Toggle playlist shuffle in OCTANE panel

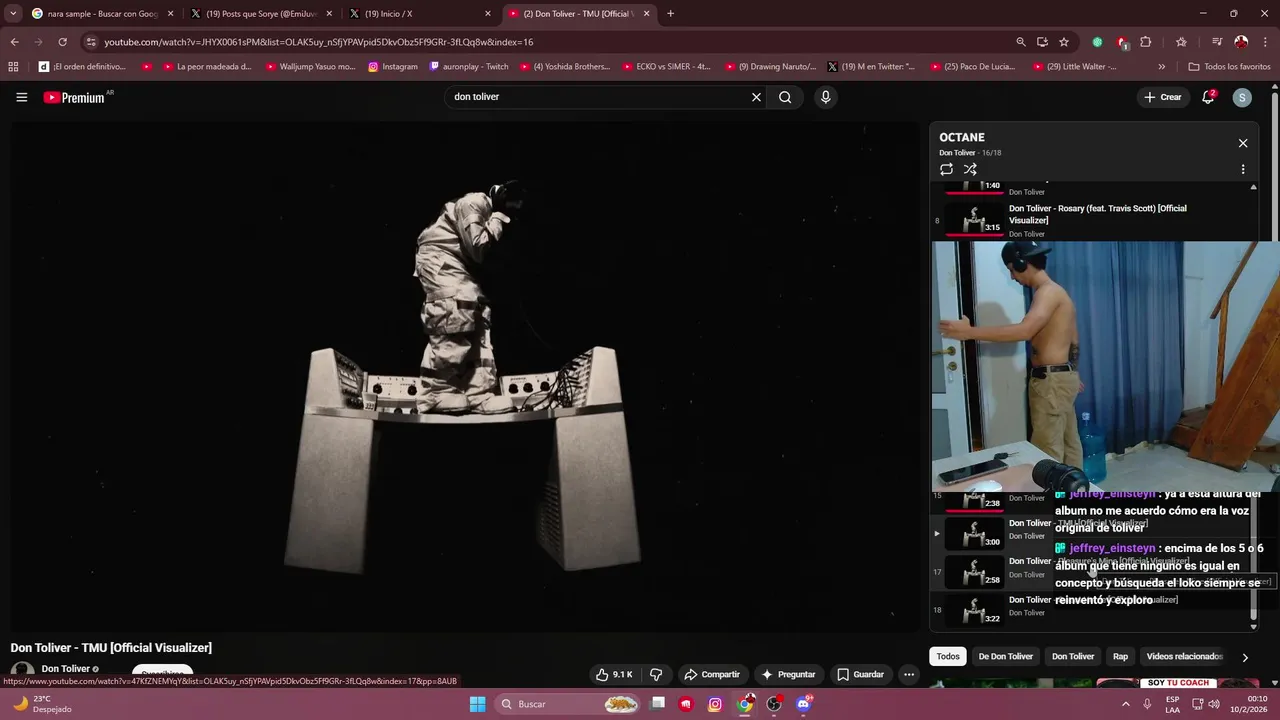970,169
